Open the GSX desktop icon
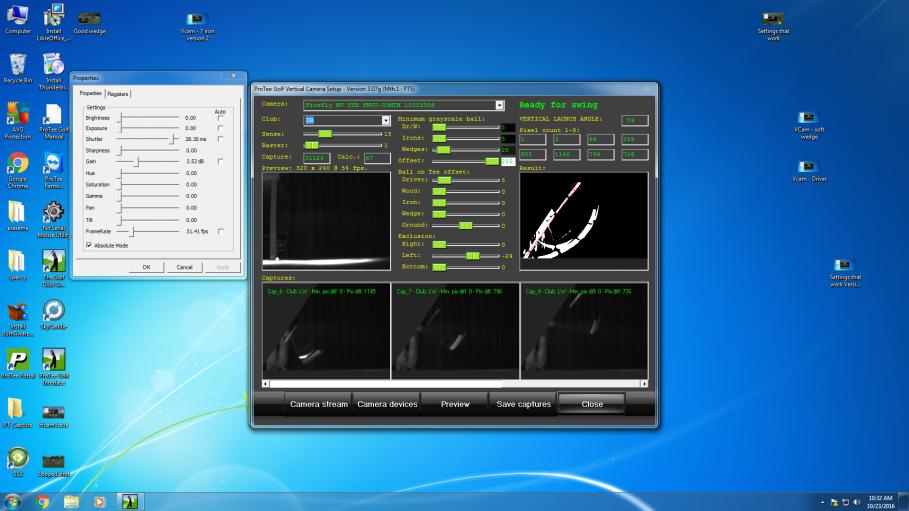 click(x=17, y=462)
